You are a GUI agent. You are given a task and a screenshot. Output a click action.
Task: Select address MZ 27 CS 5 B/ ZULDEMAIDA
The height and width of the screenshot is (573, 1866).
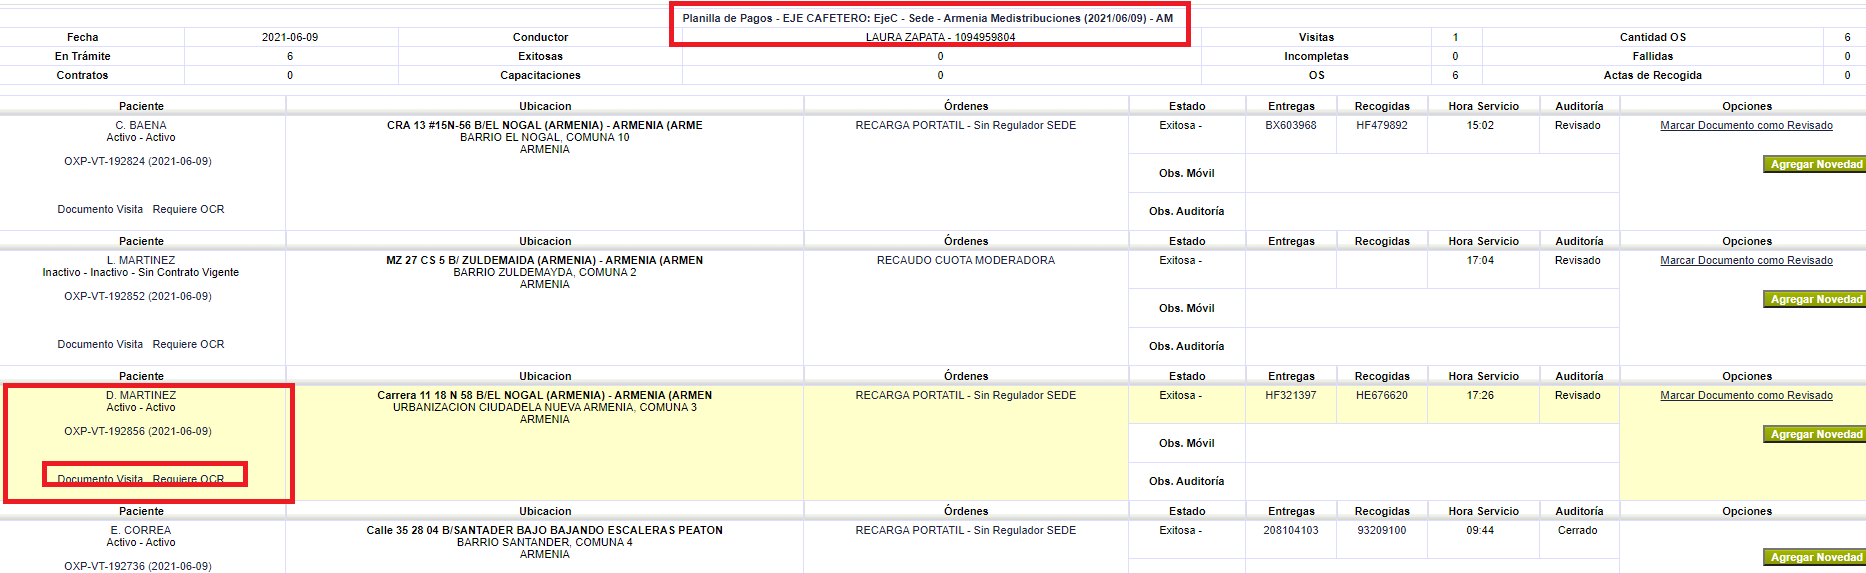click(x=545, y=261)
